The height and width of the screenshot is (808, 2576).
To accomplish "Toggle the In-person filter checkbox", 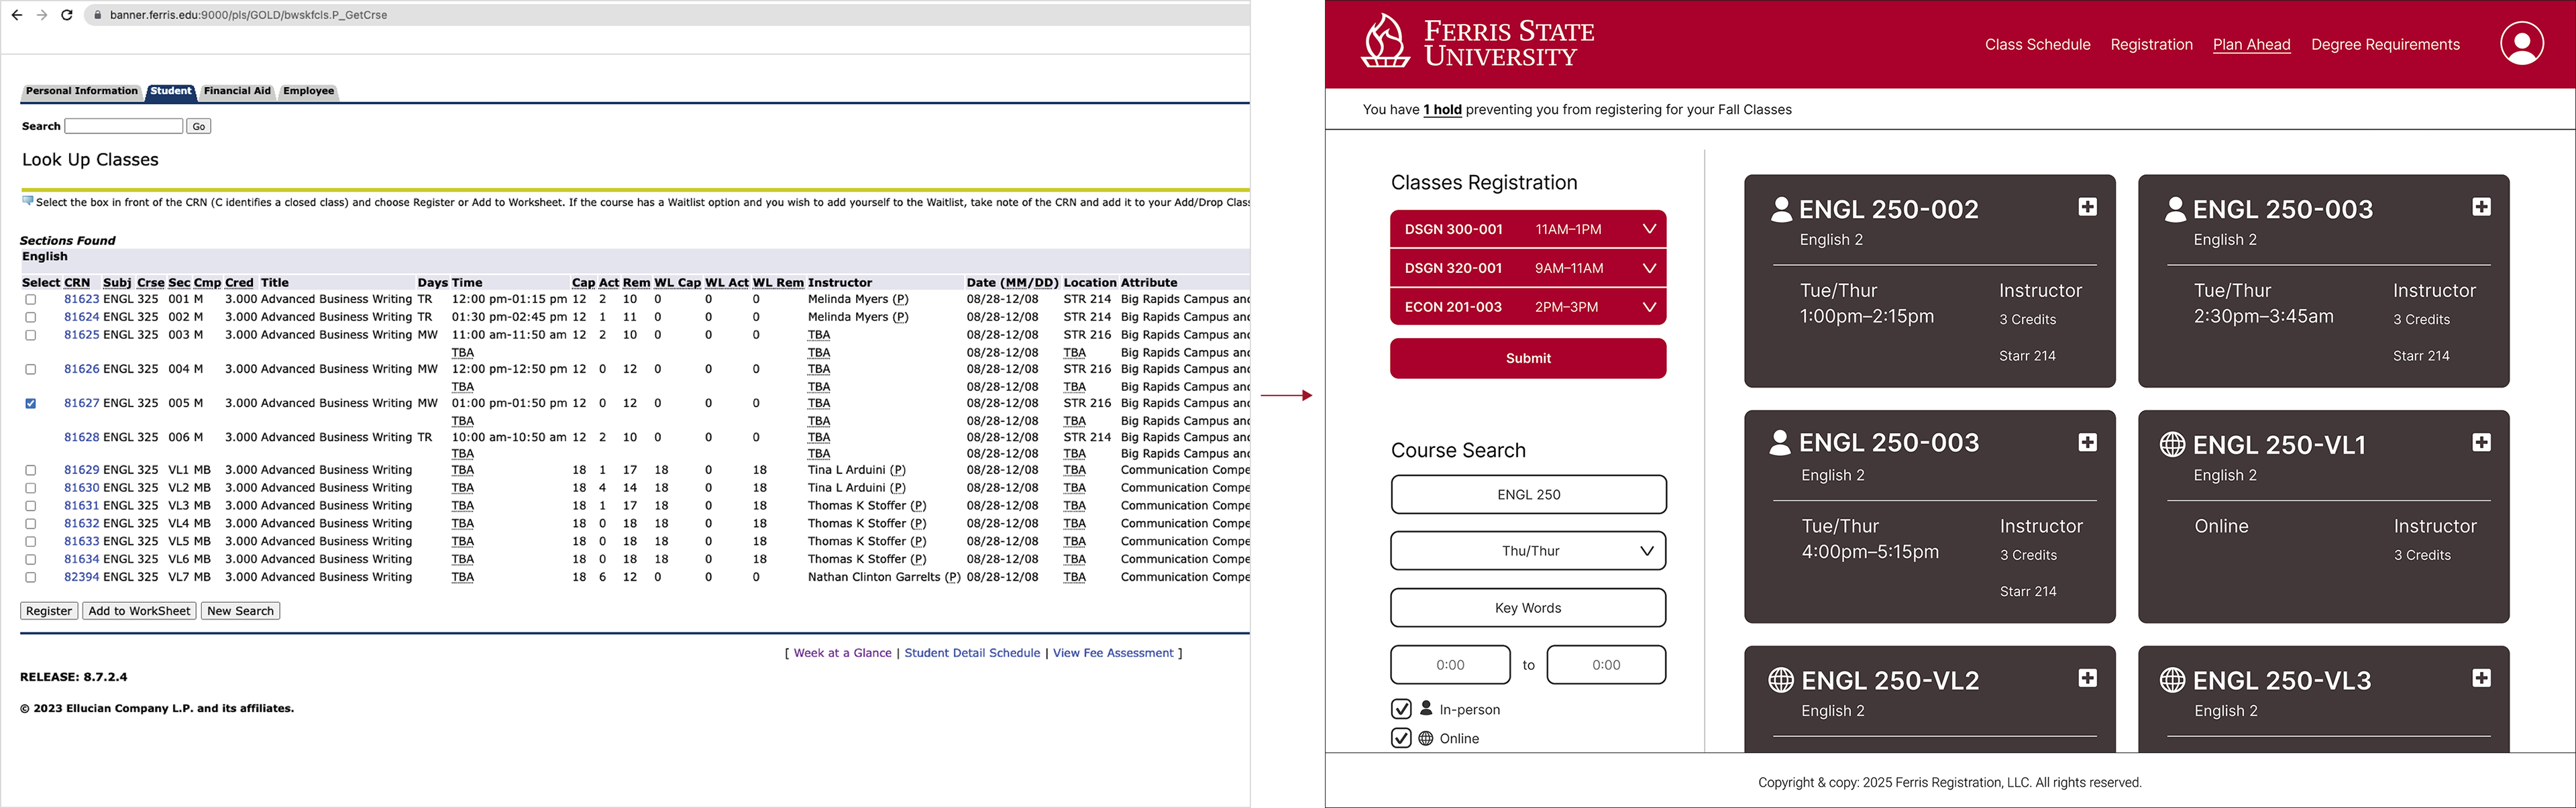I will coord(1401,708).
